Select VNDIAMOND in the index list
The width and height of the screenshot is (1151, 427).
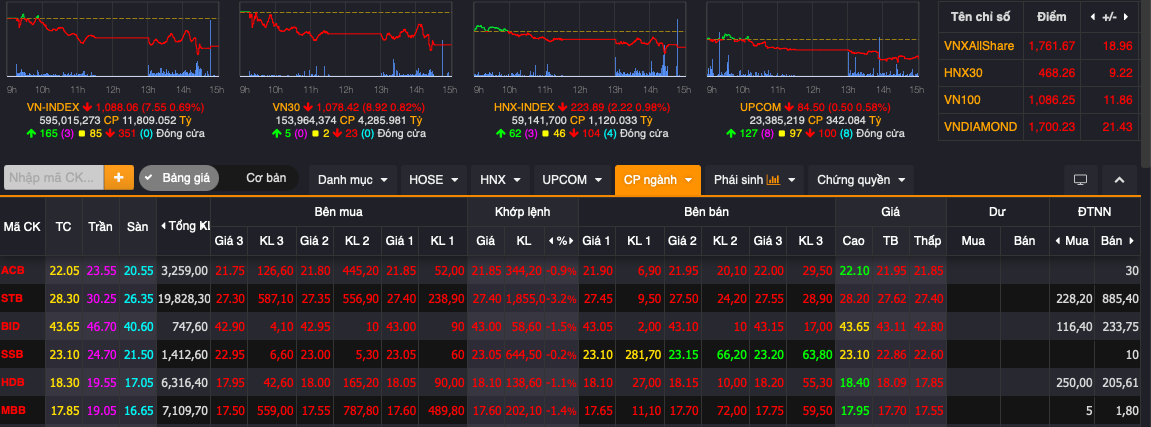[x=980, y=127]
